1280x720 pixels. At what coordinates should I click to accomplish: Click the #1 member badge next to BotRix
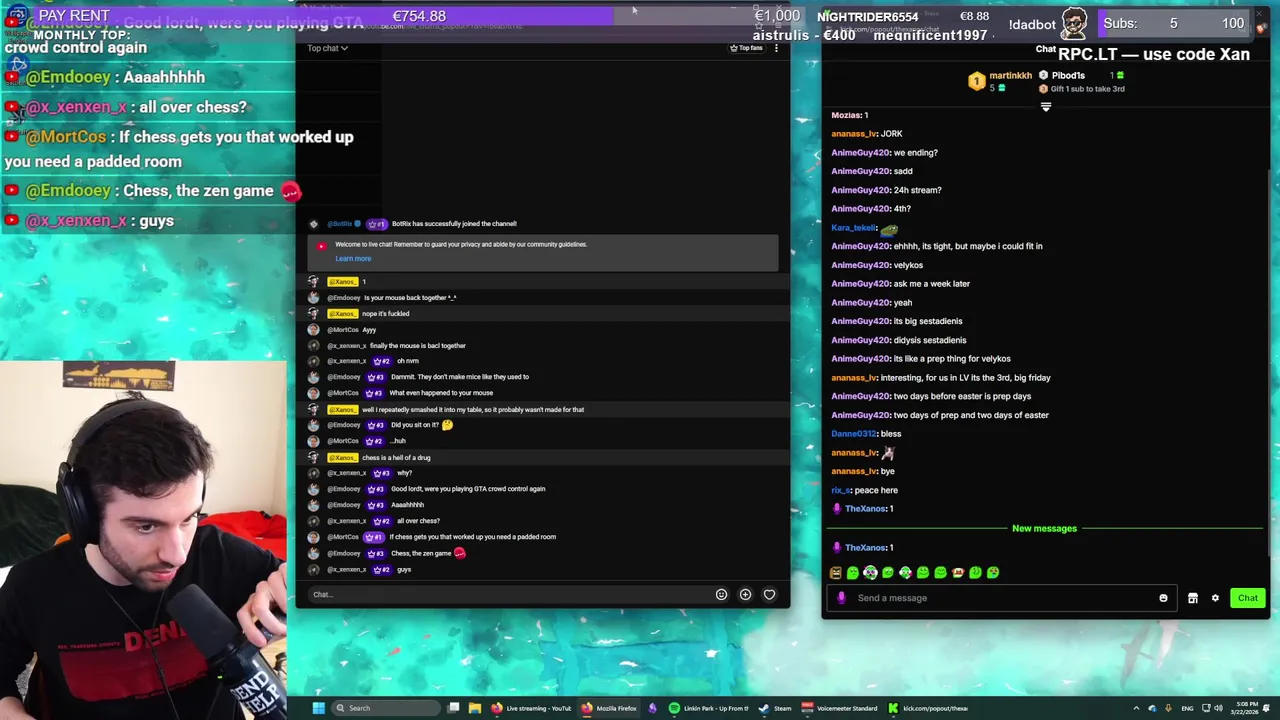(377, 224)
